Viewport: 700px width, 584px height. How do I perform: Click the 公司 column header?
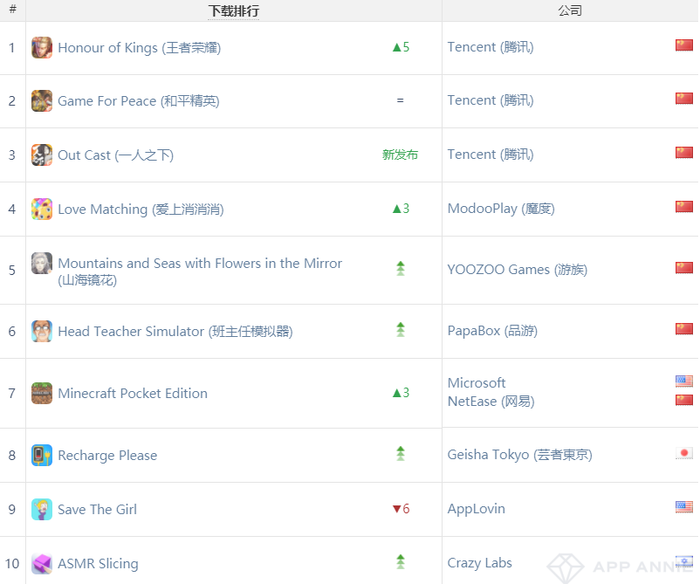coord(570,10)
